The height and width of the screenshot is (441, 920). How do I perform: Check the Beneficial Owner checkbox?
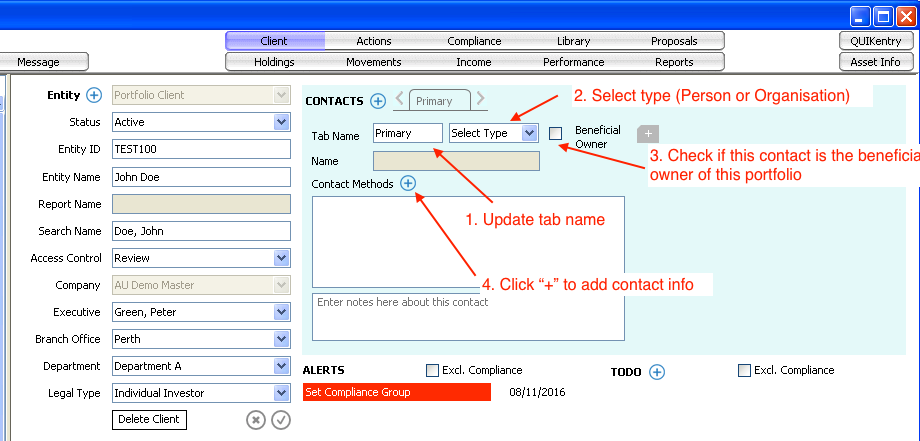pos(556,133)
